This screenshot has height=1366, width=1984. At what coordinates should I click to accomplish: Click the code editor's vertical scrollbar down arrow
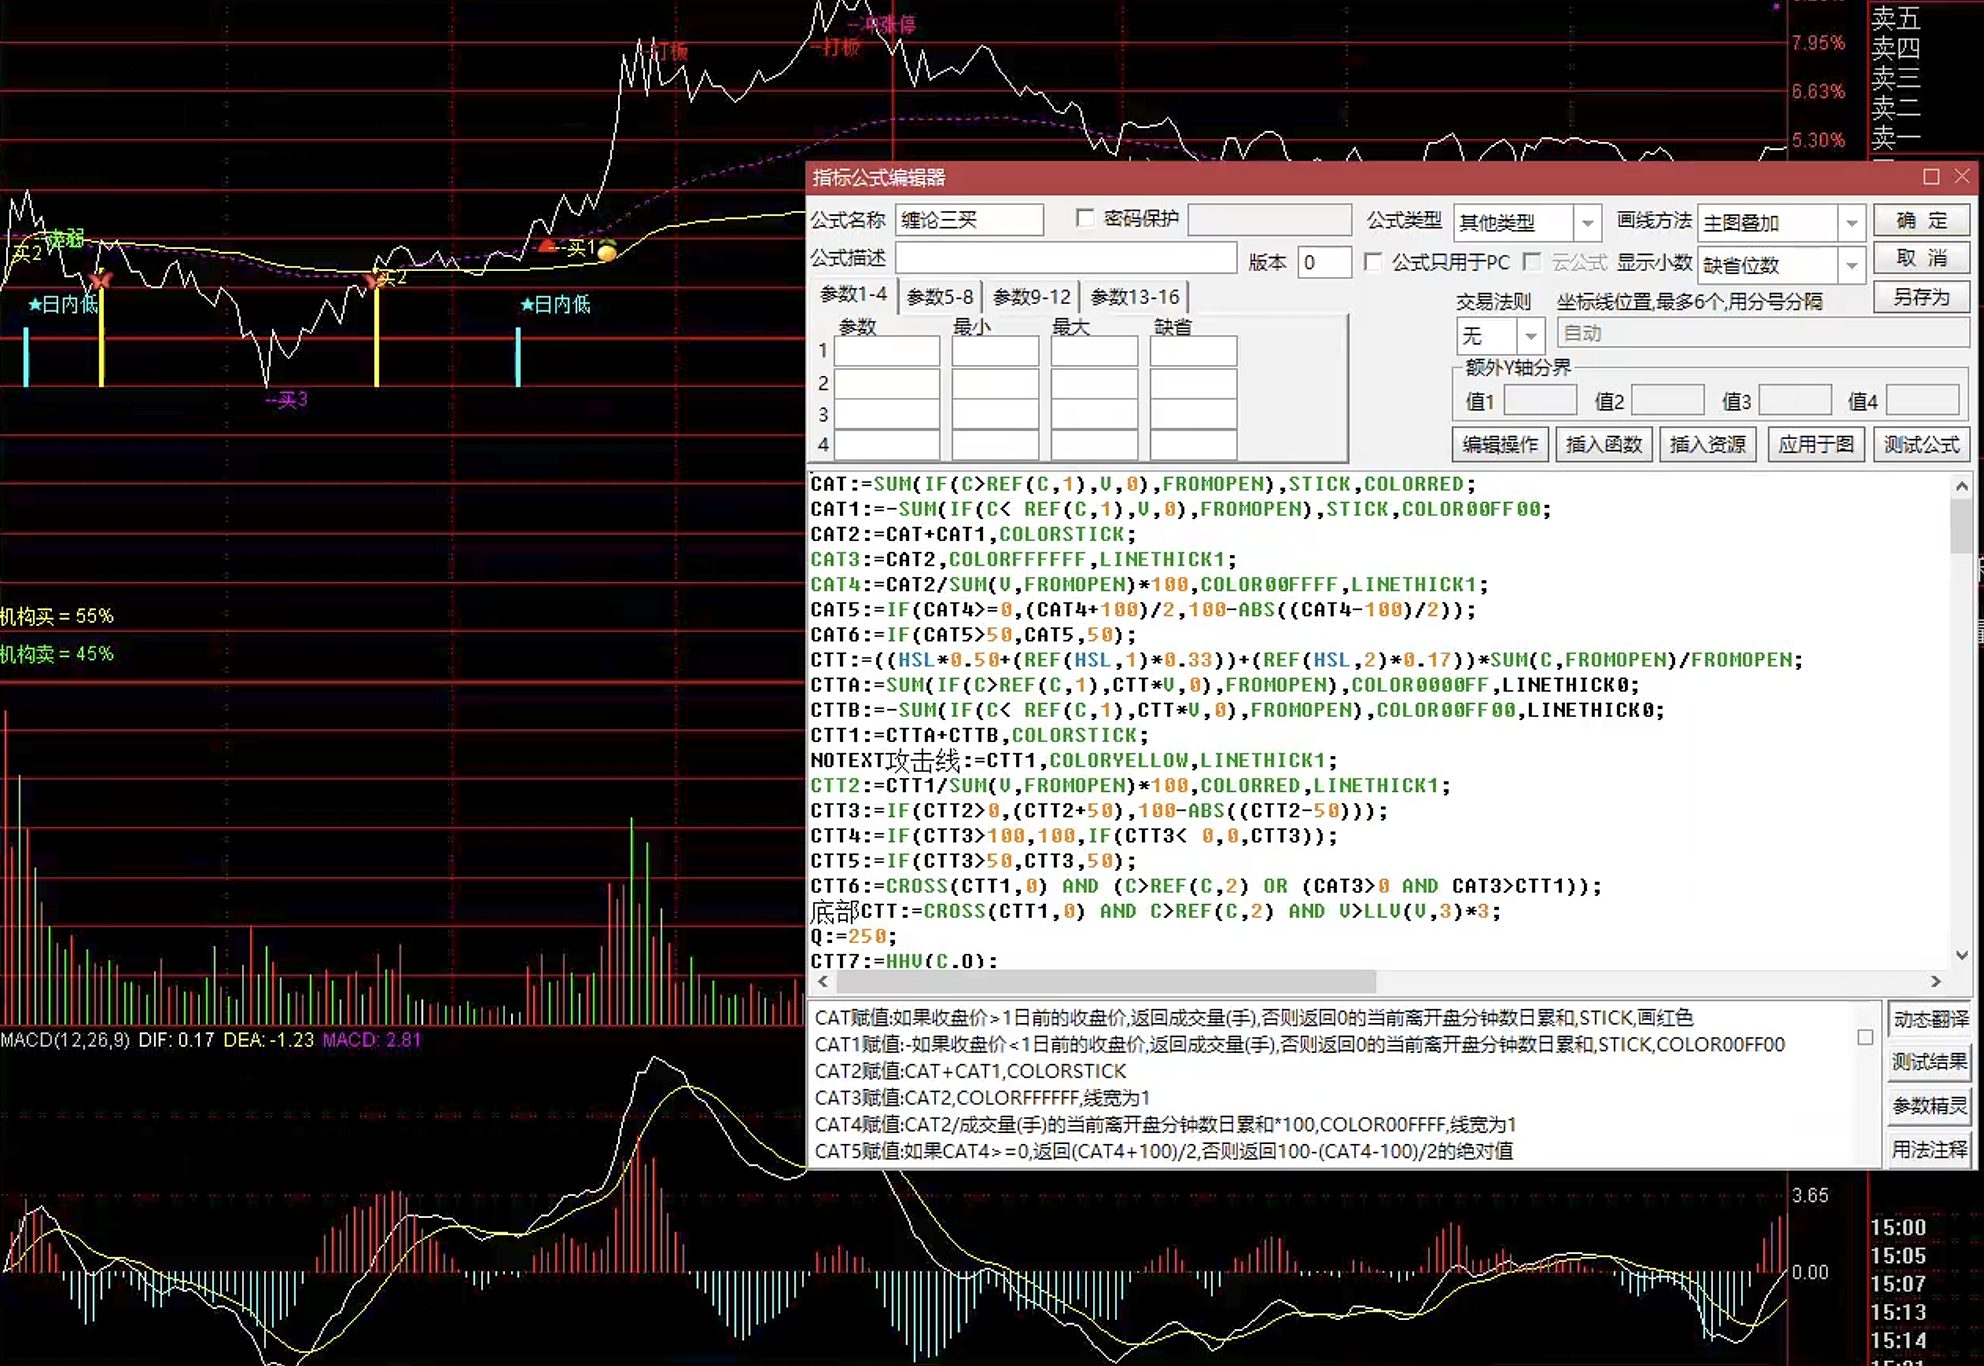coord(1961,955)
